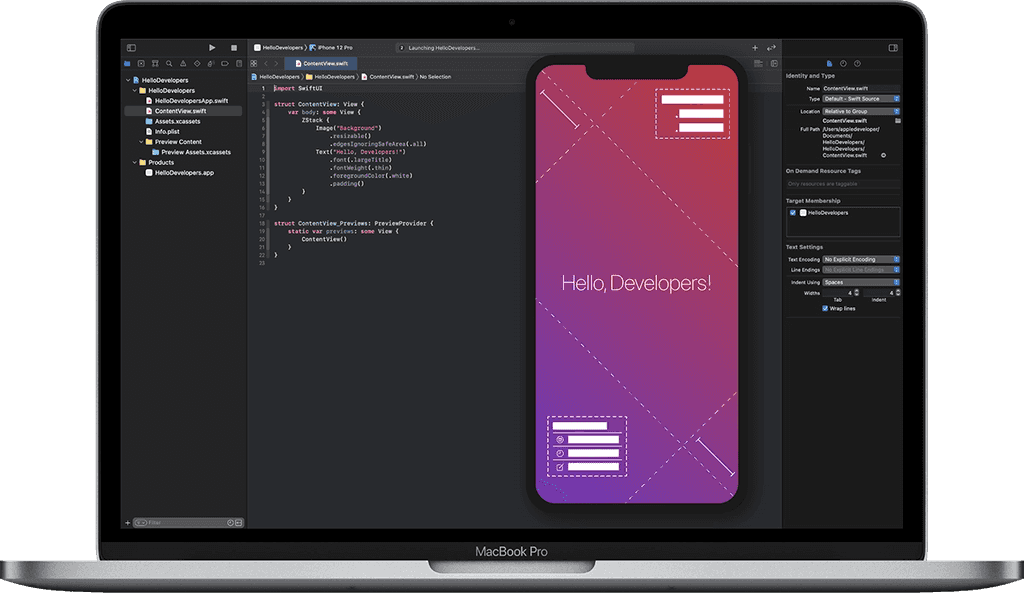This screenshot has height=593, width=1024.
Task: Switch to the Quick Help inspector
Action: click(x=855, y=64)
